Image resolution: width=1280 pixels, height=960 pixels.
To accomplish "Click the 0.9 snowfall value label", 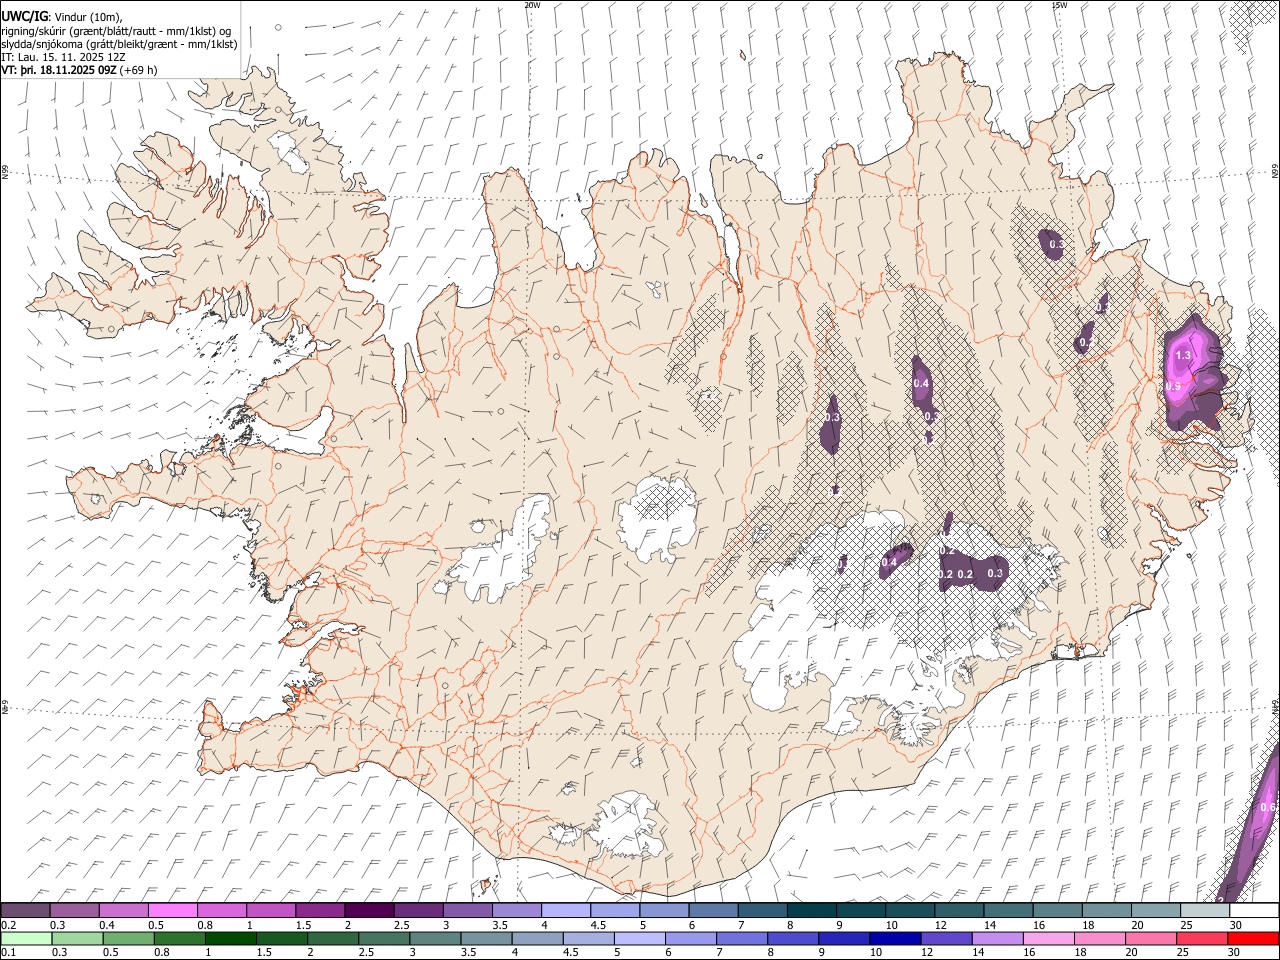I will click(1174, 386).
